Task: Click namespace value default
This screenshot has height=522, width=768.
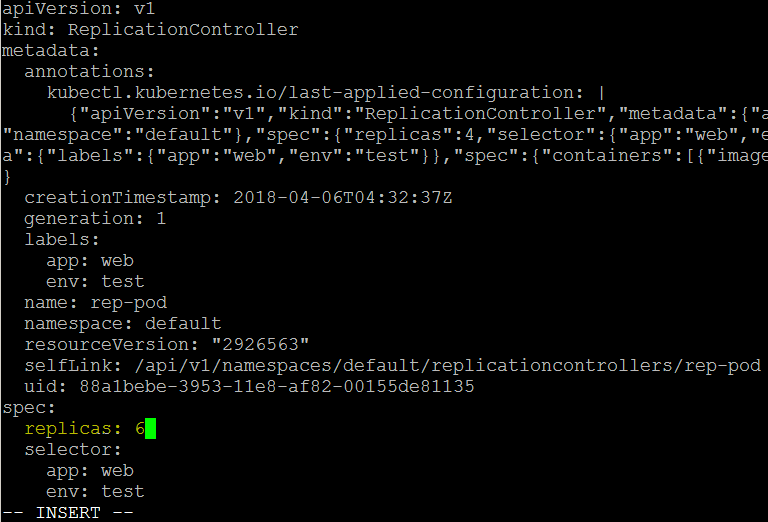Action: (183, 324)
